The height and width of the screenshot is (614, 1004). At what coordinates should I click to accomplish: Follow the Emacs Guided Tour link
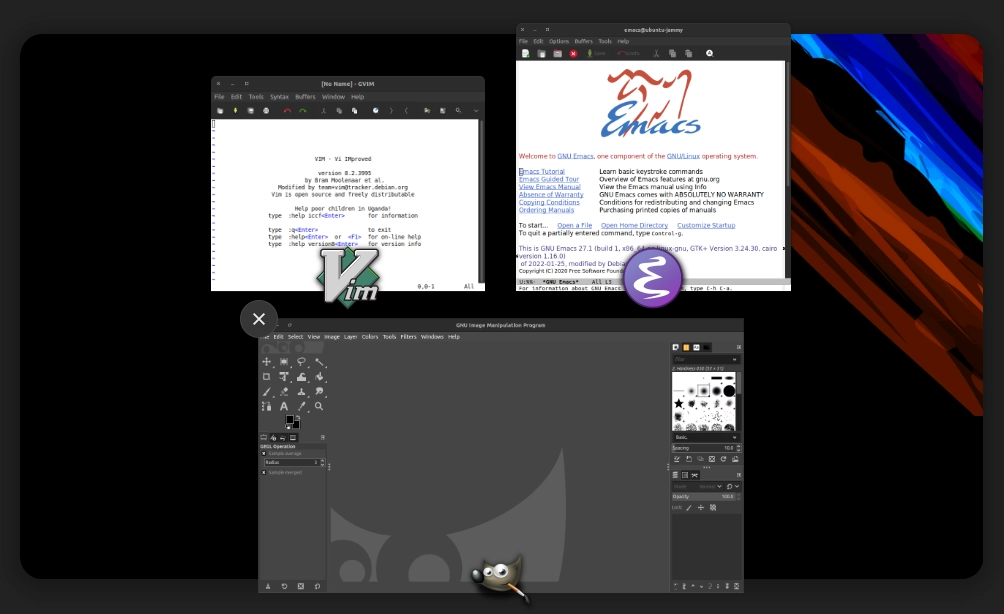click(549, 179)
